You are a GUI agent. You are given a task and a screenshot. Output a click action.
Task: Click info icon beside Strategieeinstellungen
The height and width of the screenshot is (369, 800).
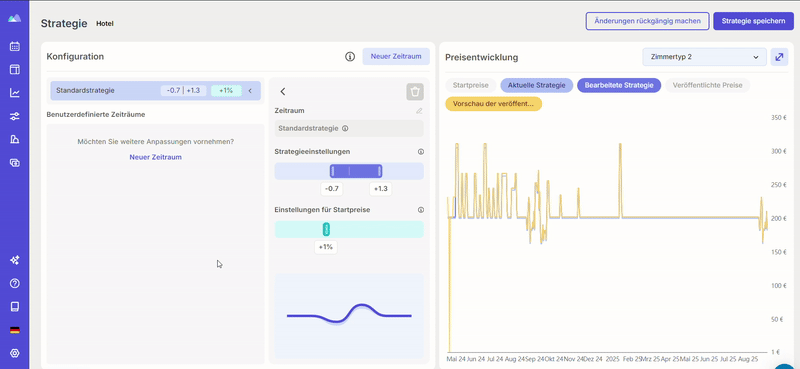[421, 152]
